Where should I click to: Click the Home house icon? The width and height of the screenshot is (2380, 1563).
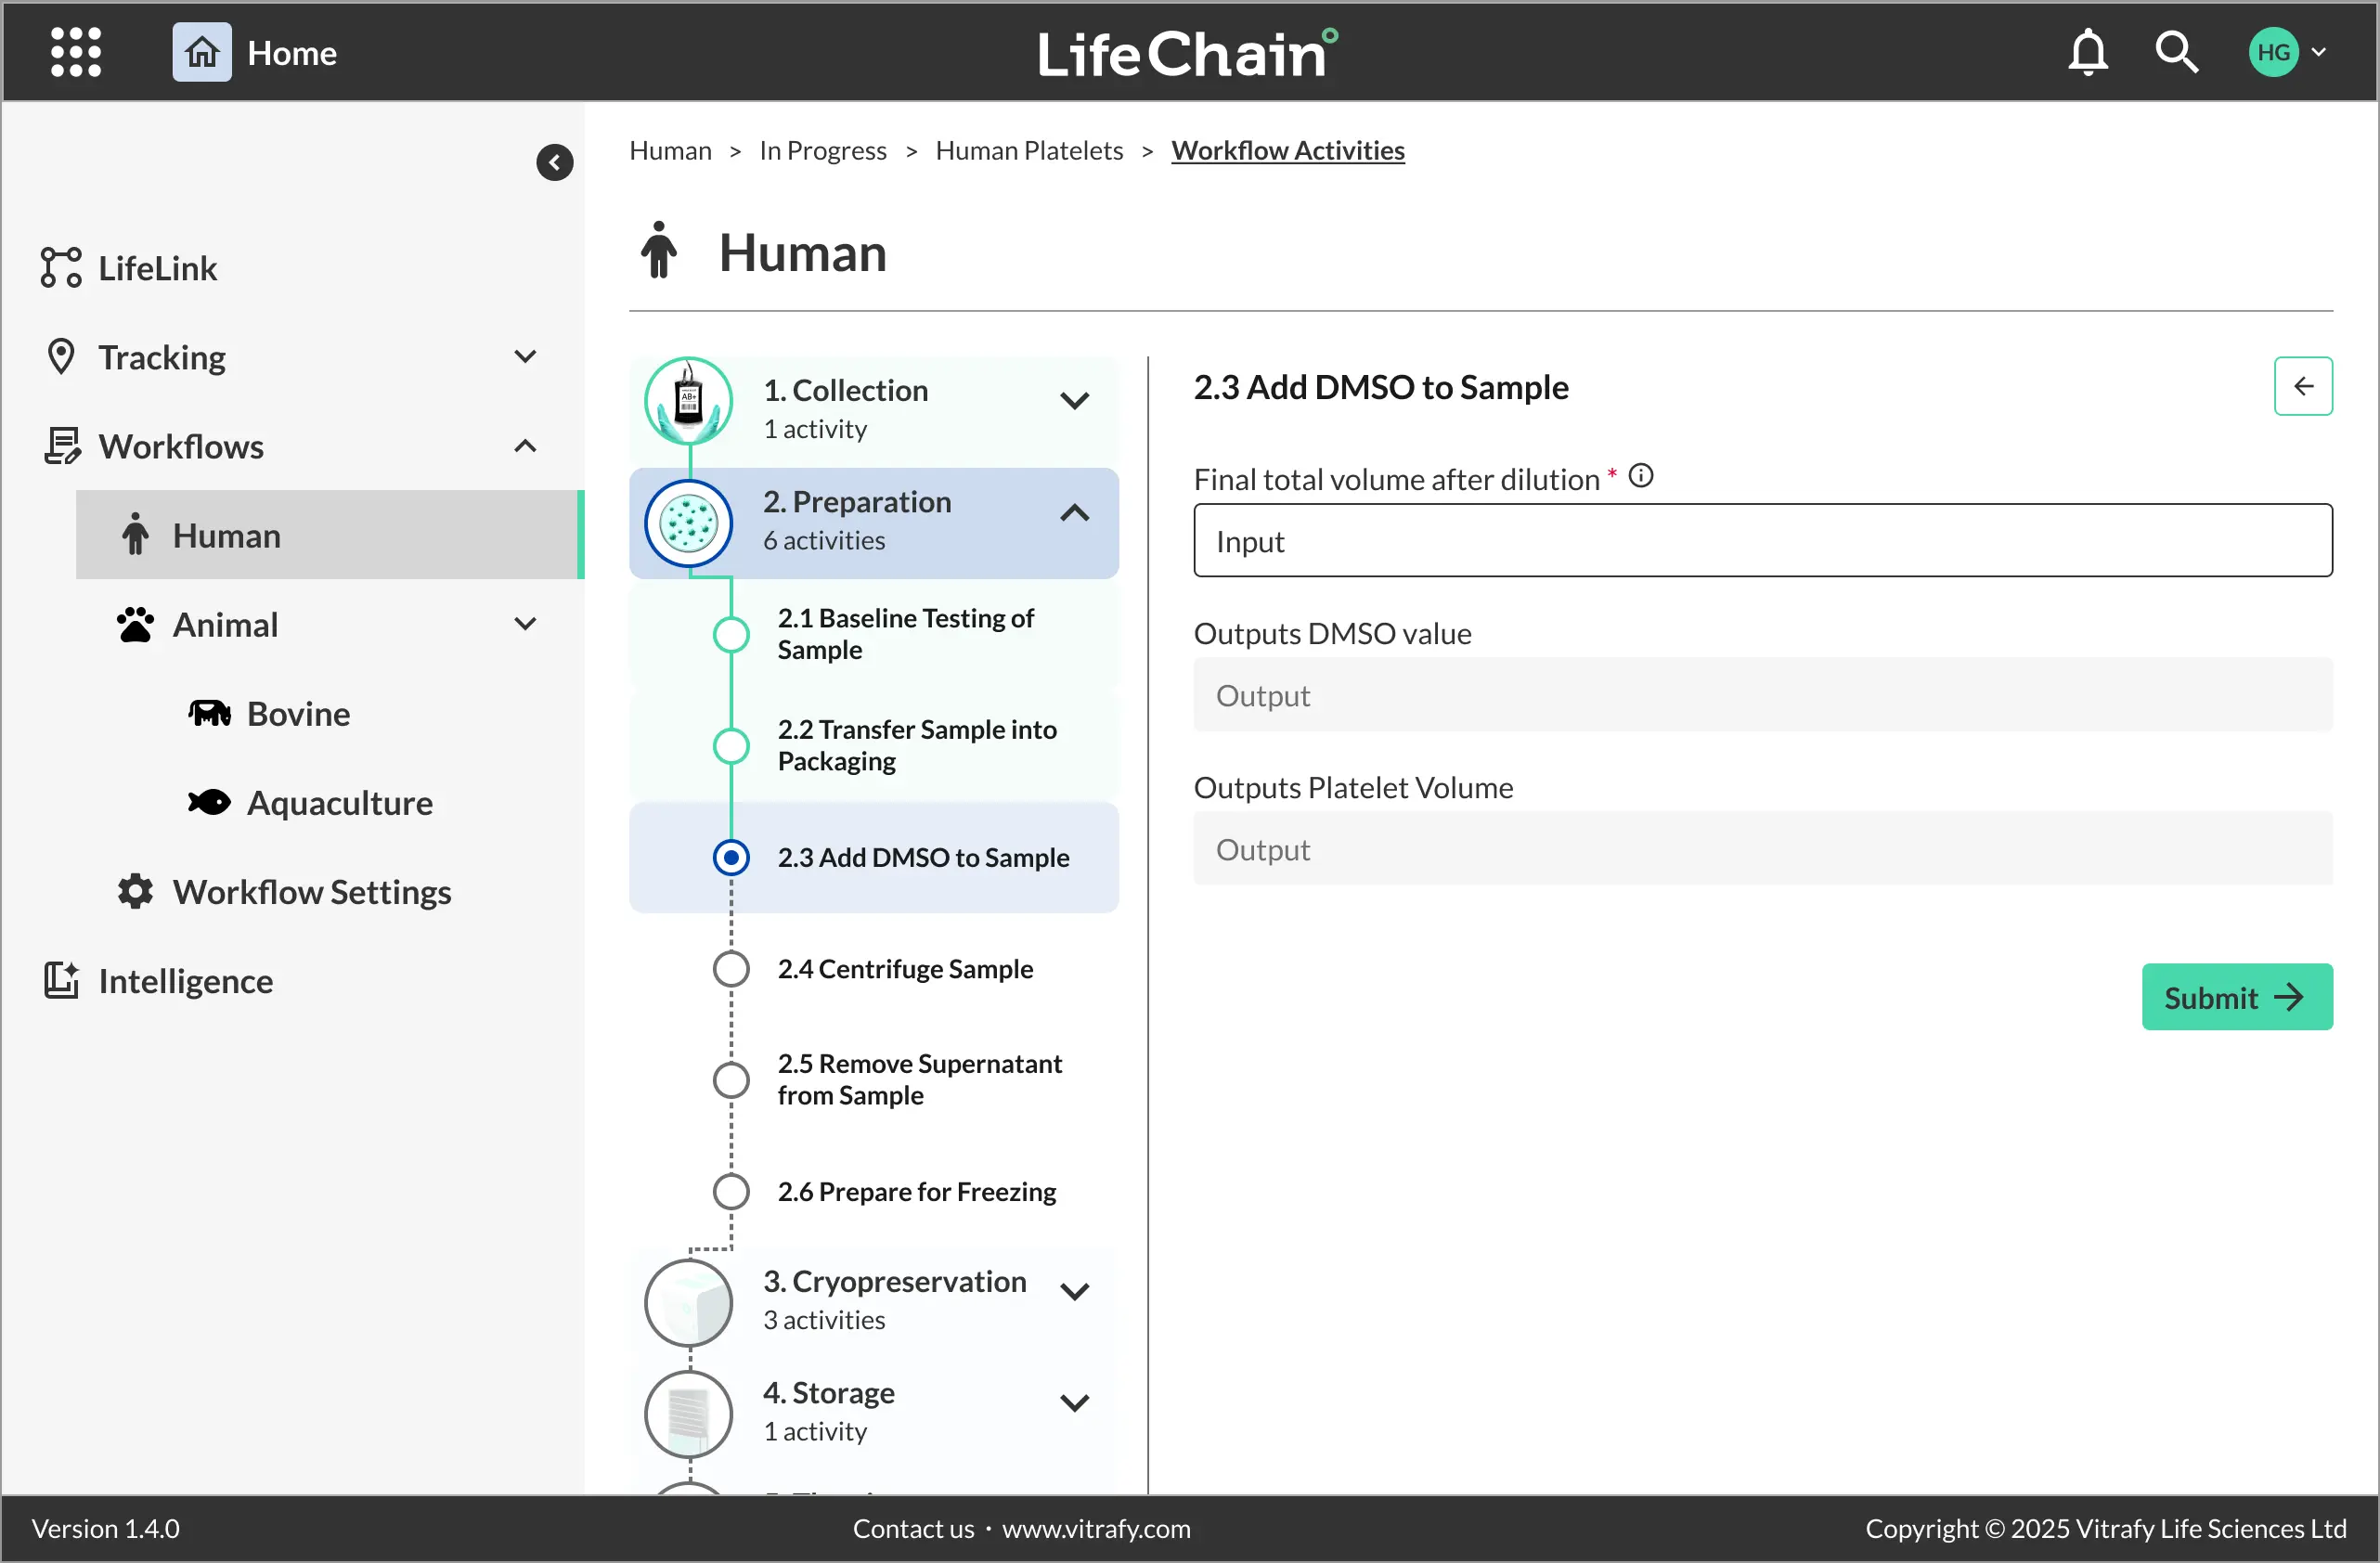click(x=202, y=52)
